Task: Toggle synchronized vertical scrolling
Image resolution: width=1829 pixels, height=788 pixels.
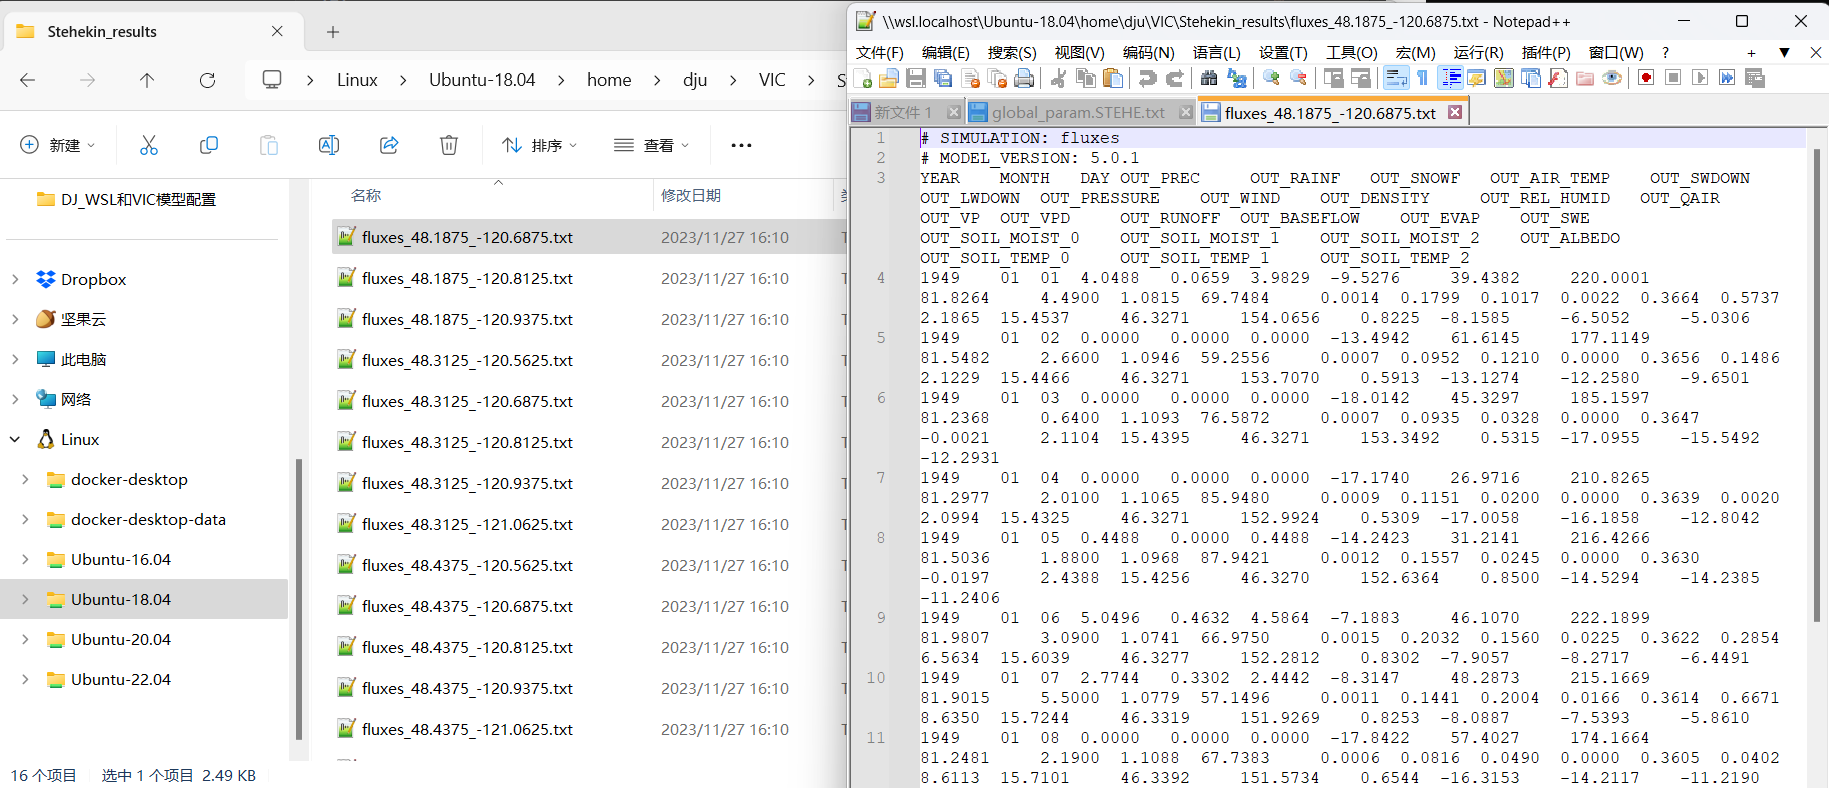Action: coord(1333,78)
